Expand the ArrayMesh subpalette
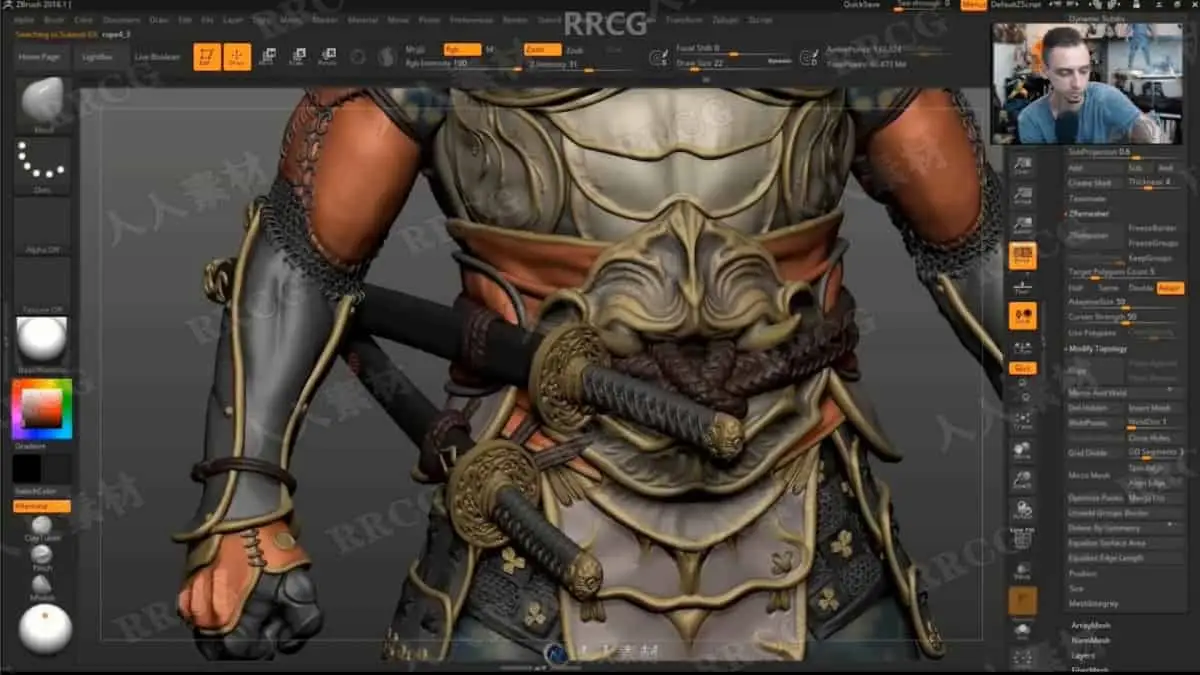The height and width of the screenshot is (675, 1200). pyautogui.click(x=1090, y=625)
